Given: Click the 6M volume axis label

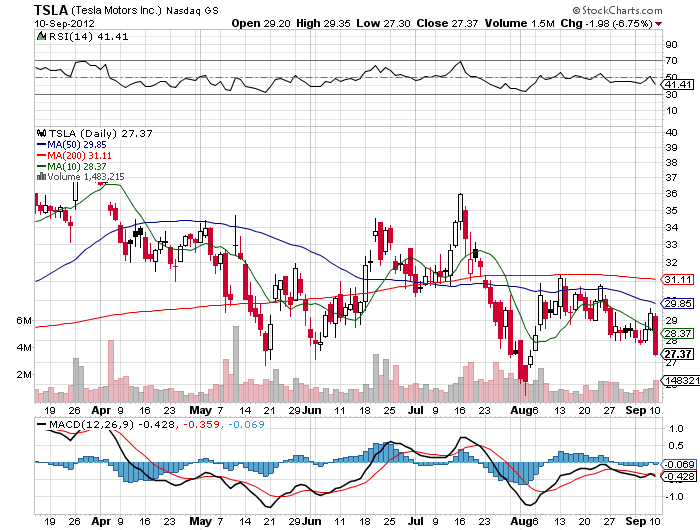Looking at the screenshot, I should coord(24,321).
